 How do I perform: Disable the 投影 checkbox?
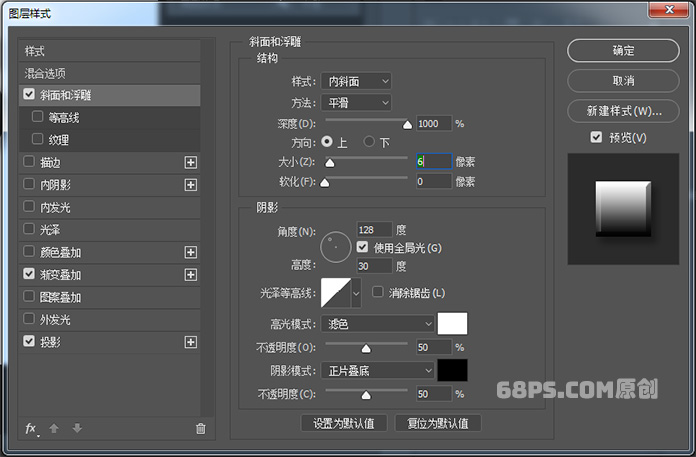pyautogui.click(x=29, y=341)
